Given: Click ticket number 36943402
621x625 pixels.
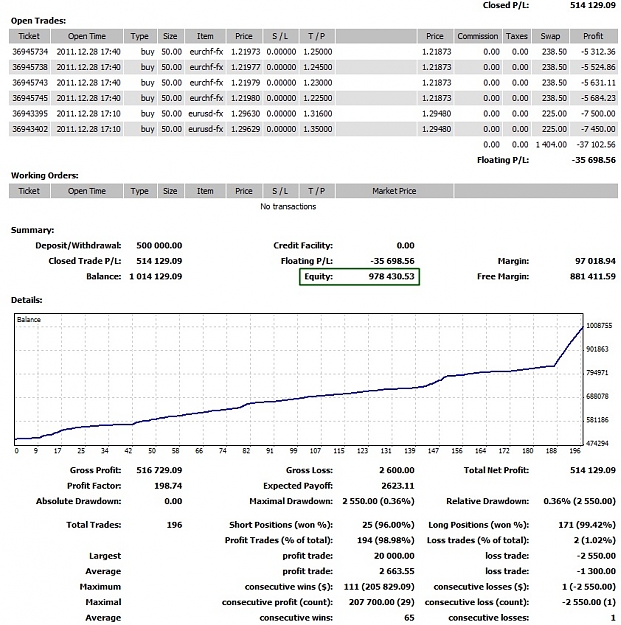Looking at the screenshot, I should (x=30, y=129).
